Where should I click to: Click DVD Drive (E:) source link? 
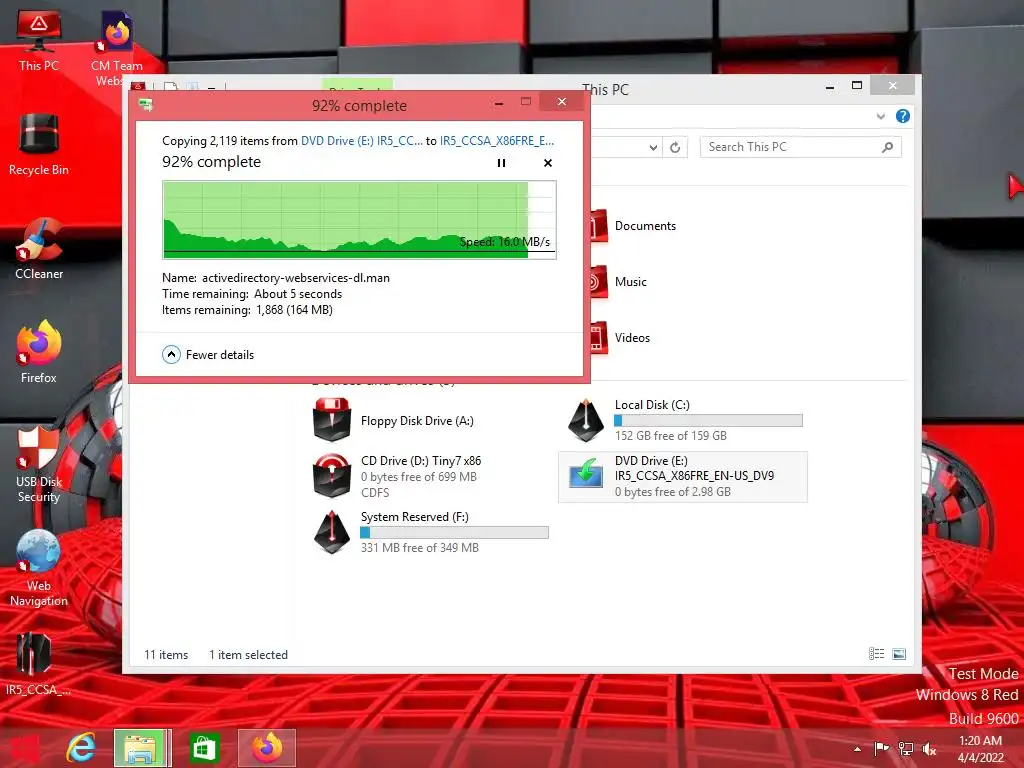pos(362,140)
